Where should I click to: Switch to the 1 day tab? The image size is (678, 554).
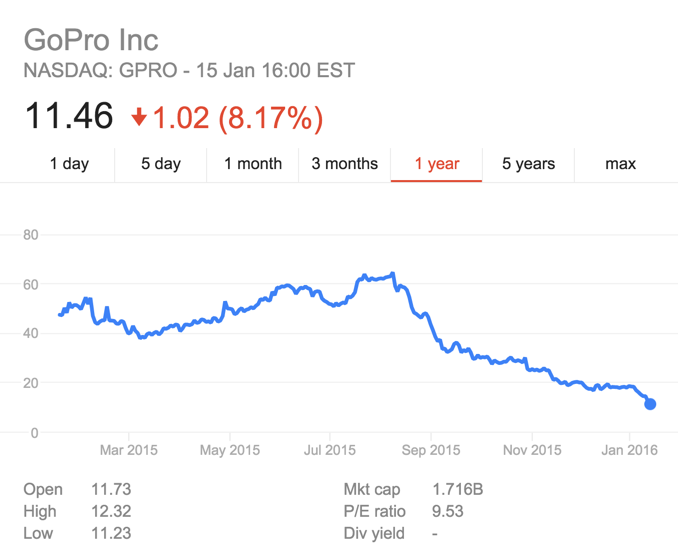(69, 164)
